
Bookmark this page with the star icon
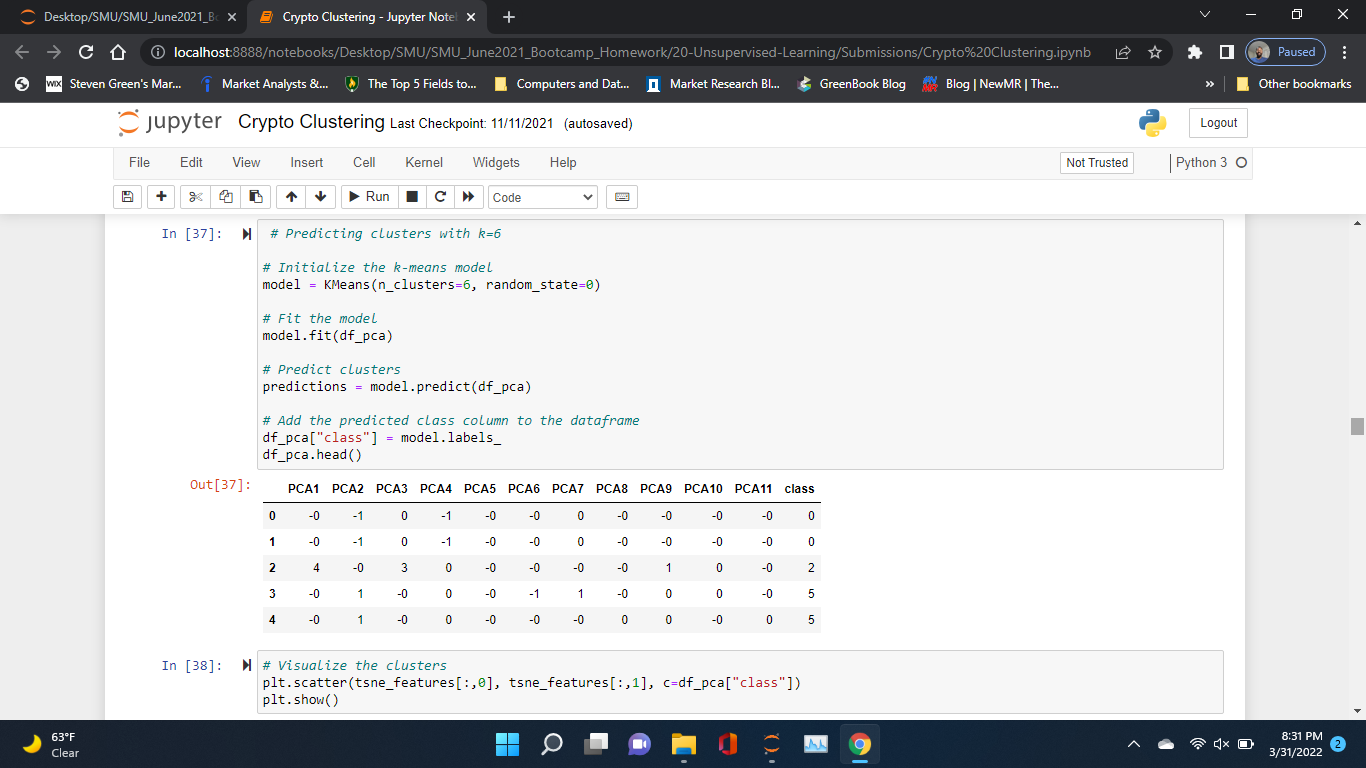click(x=1156, y=52)
